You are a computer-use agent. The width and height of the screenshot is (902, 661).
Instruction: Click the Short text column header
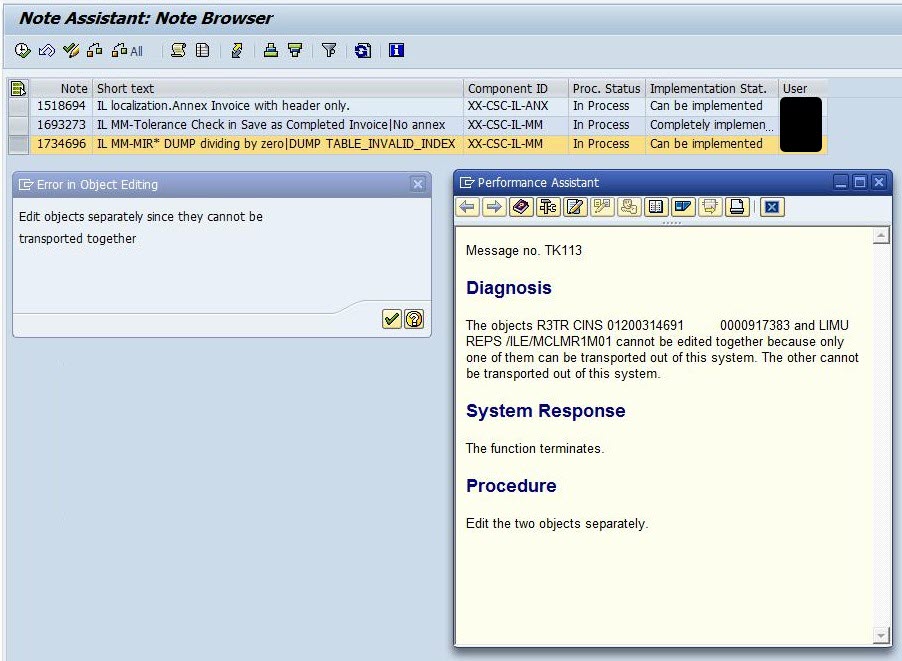pos(278,89)
